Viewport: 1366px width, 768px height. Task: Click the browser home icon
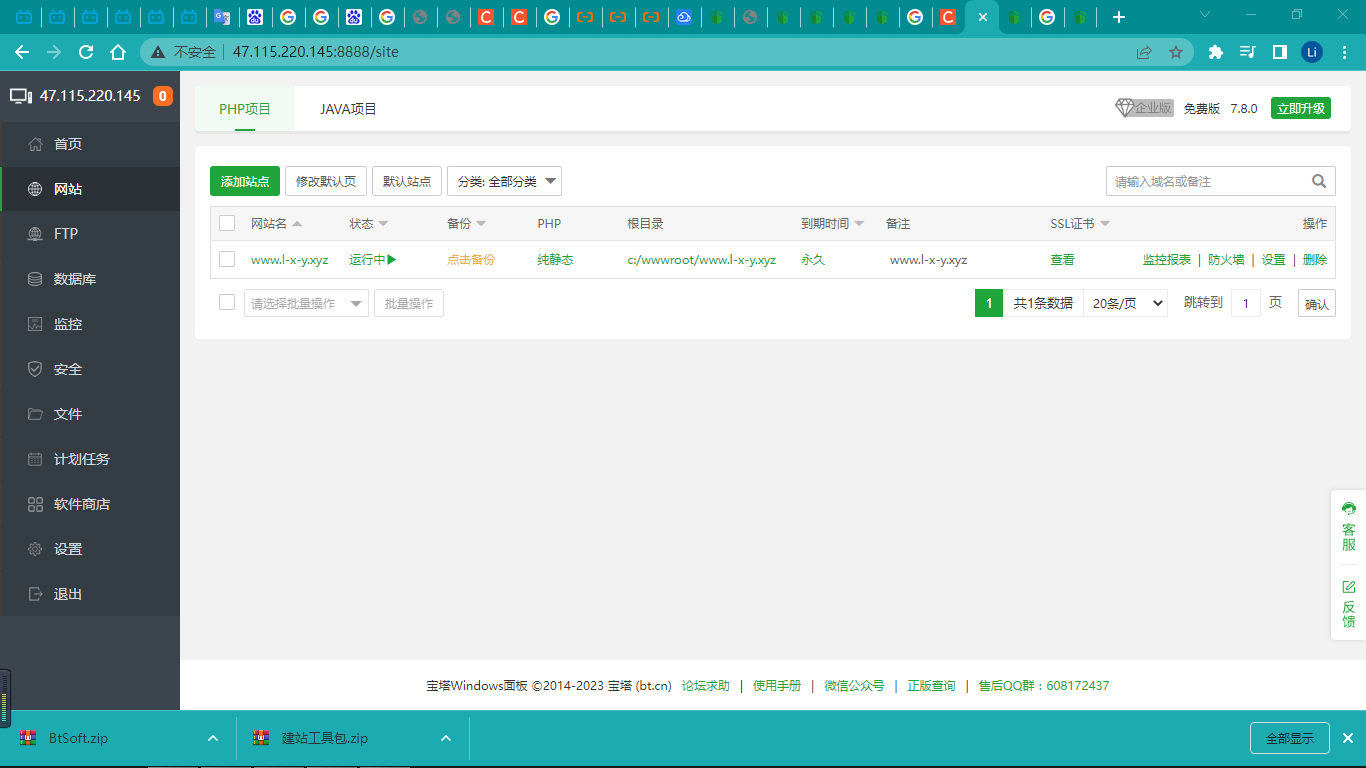click(x=118, y=52)
